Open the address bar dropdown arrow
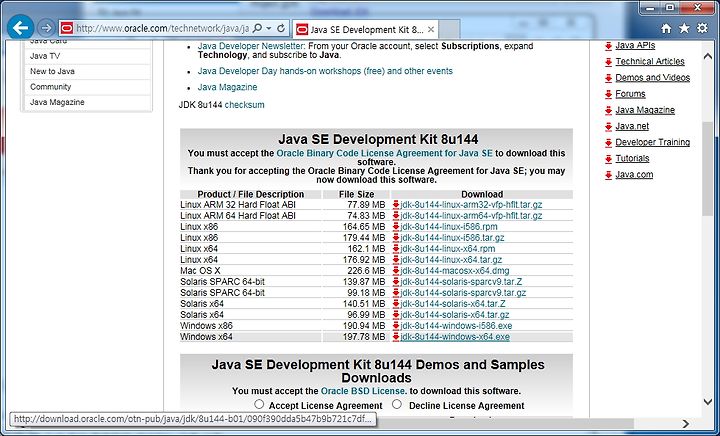 [x=269, y=28]
